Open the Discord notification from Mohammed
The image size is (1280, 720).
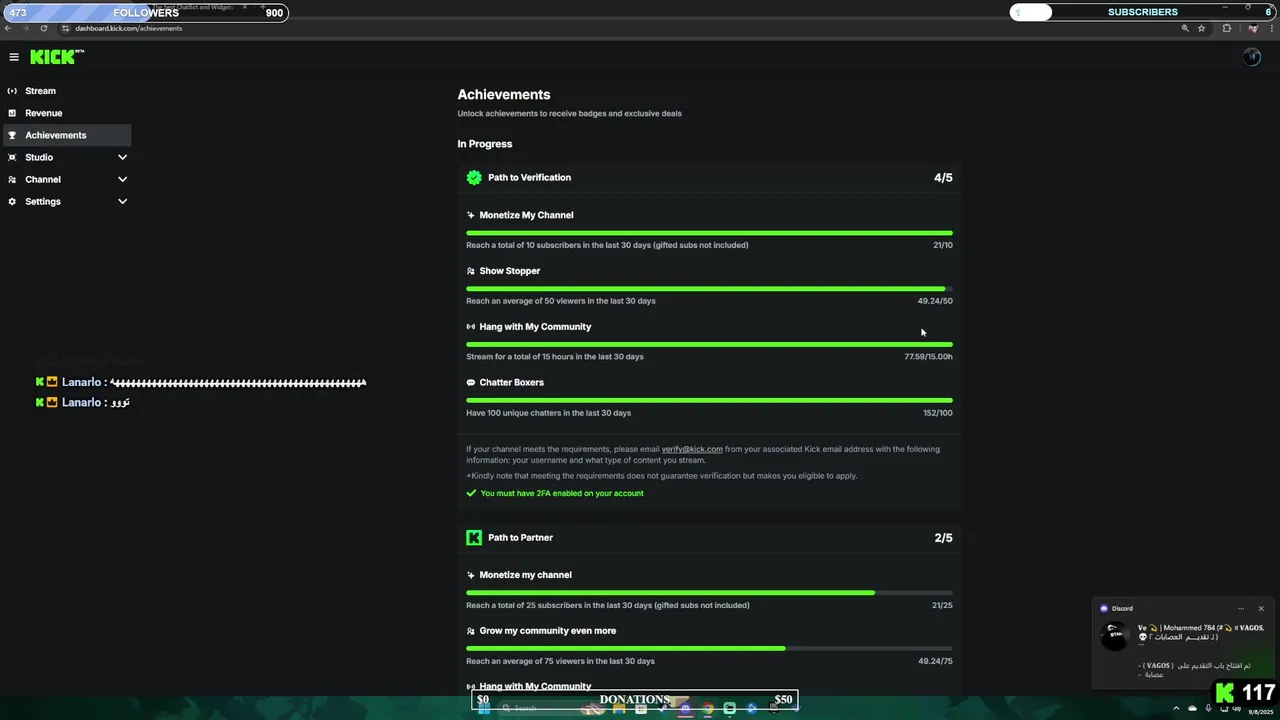[x=1184, y=644]
